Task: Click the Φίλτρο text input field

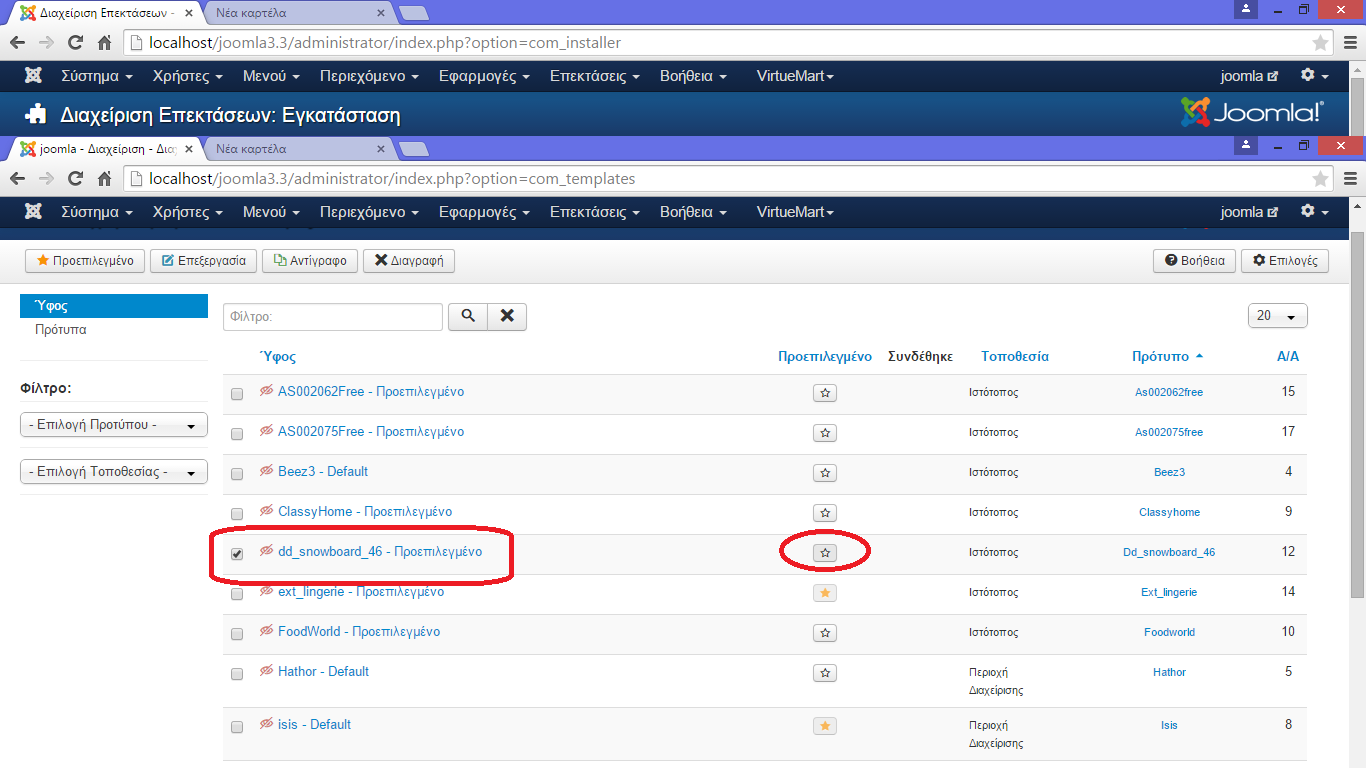Action: coord(333,316)
